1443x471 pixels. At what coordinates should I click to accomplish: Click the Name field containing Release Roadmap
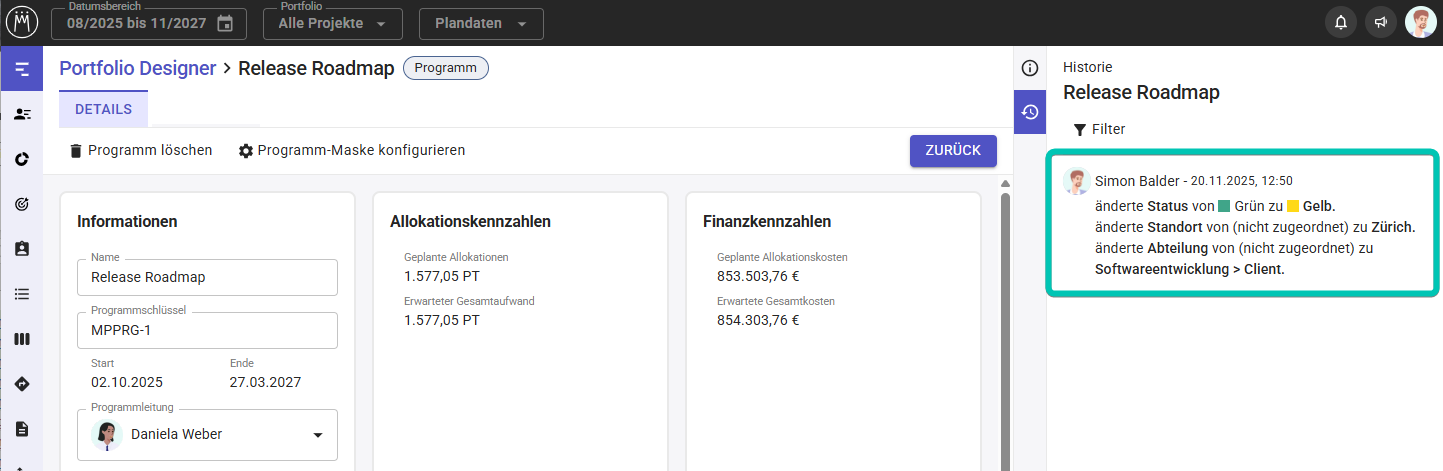click(x=207, y=278)
